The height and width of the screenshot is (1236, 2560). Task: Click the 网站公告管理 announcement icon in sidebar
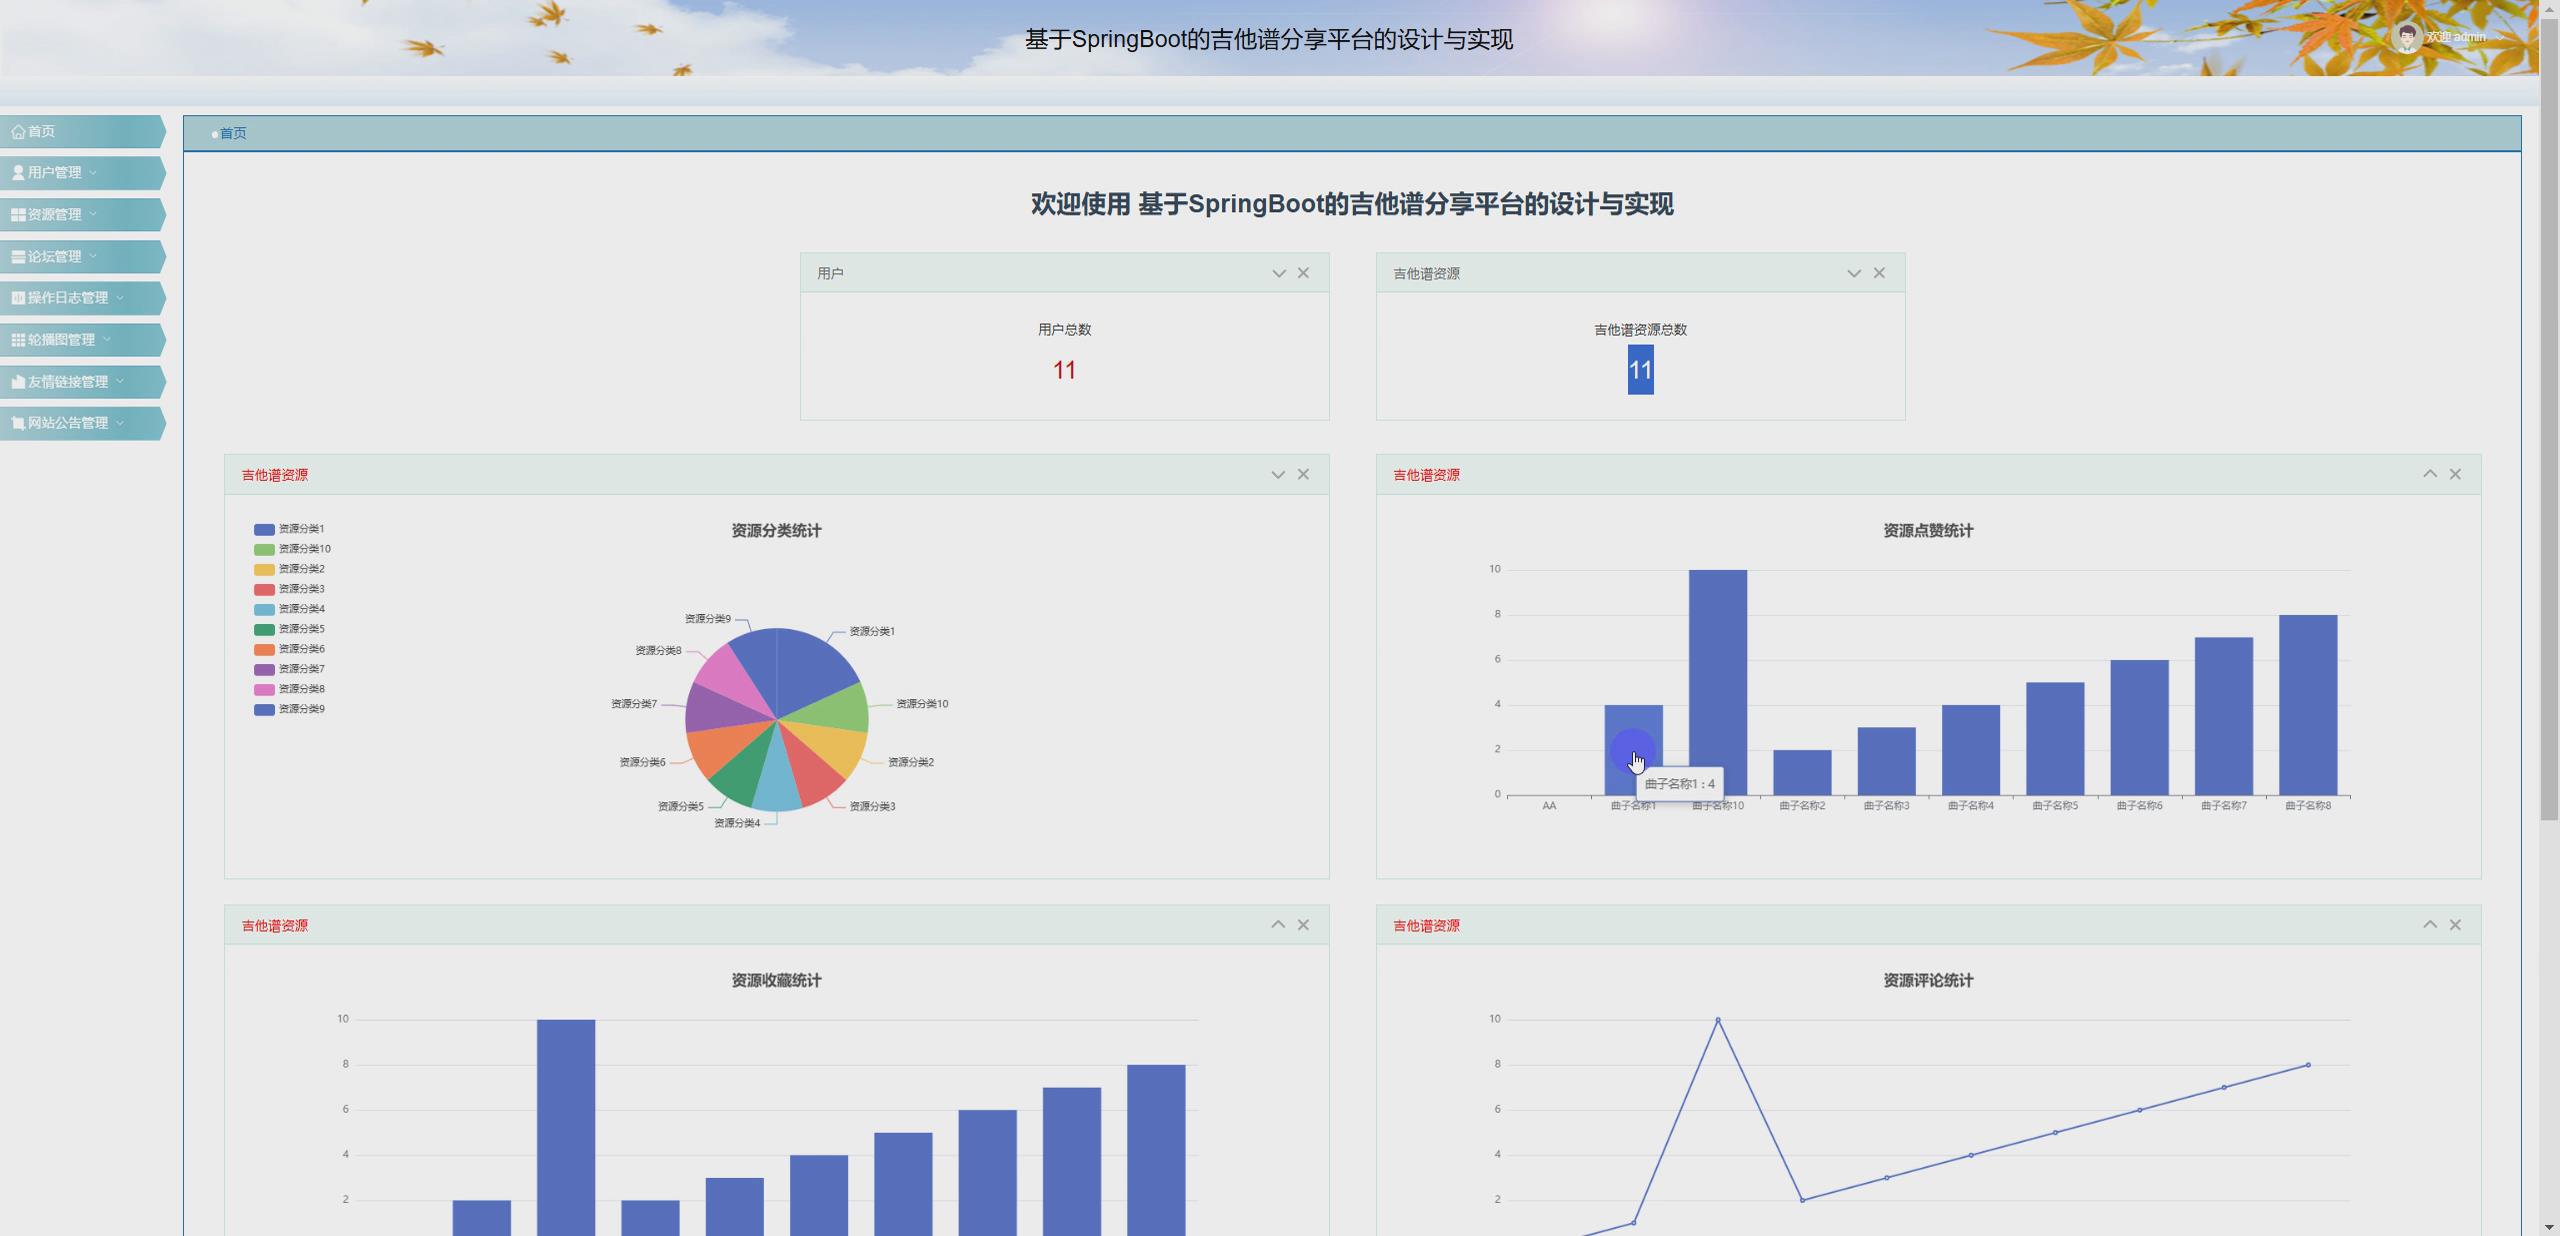(17, 423)
